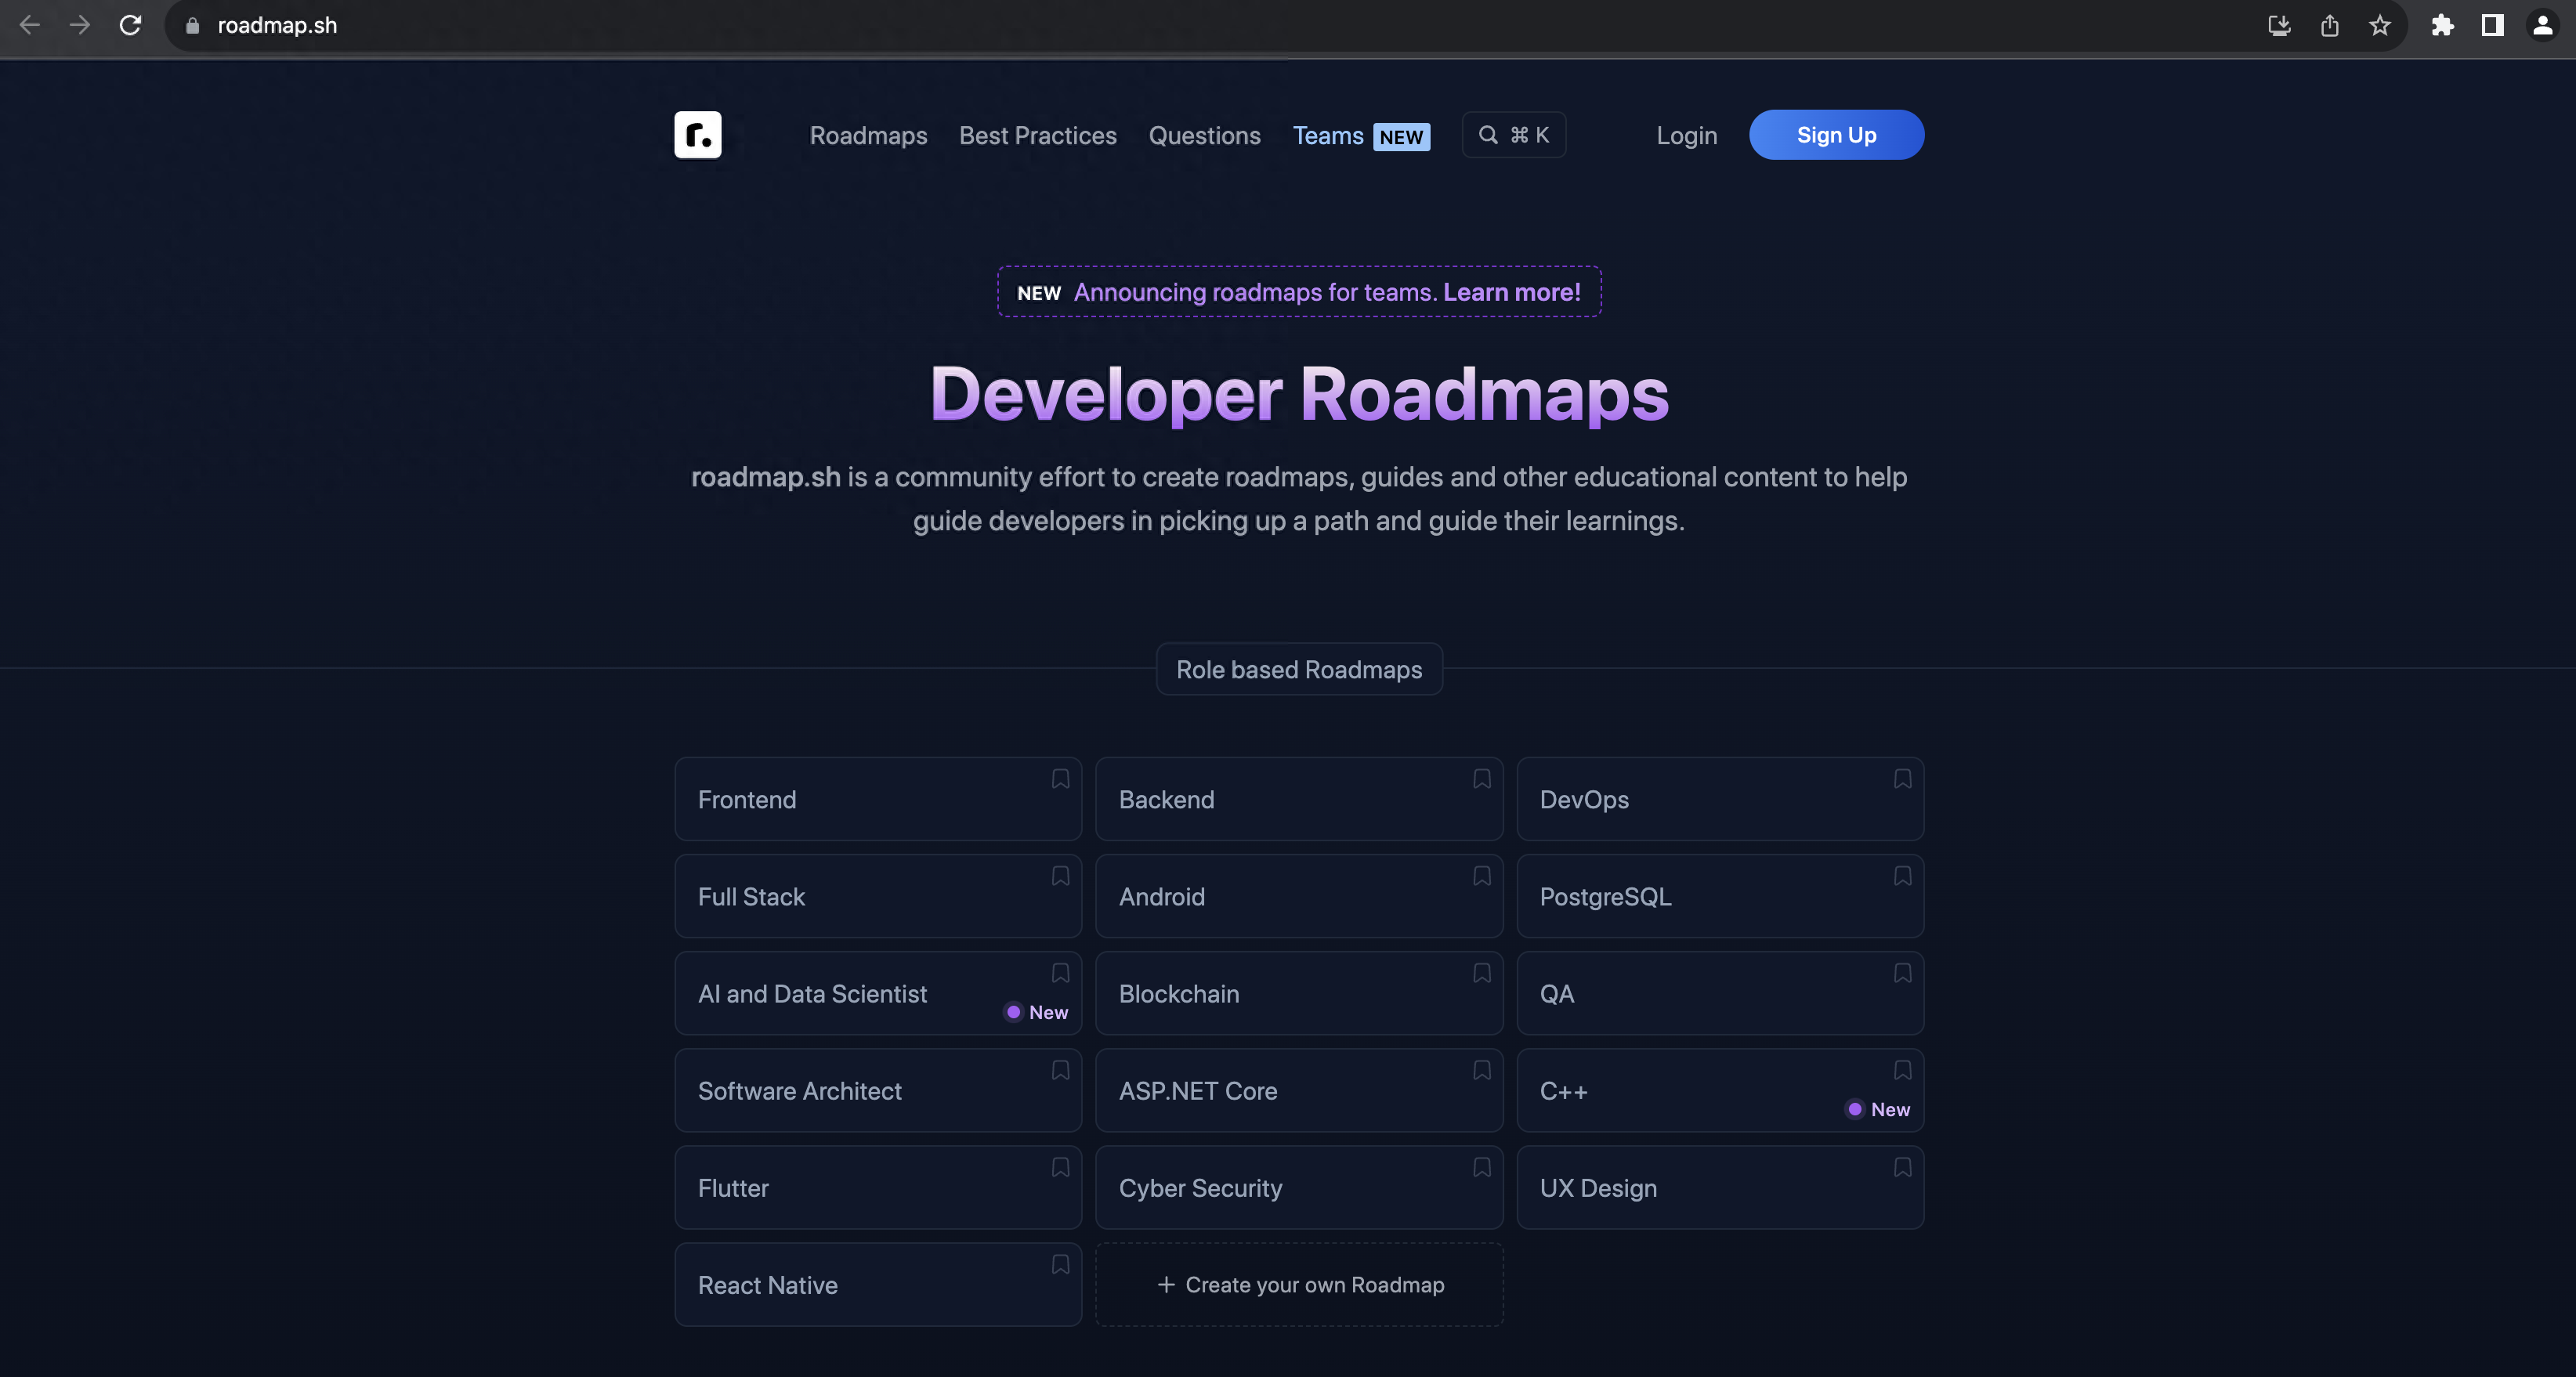Open the Frontend roadmap card
2576x1377 pixels.
pos(878,799)
